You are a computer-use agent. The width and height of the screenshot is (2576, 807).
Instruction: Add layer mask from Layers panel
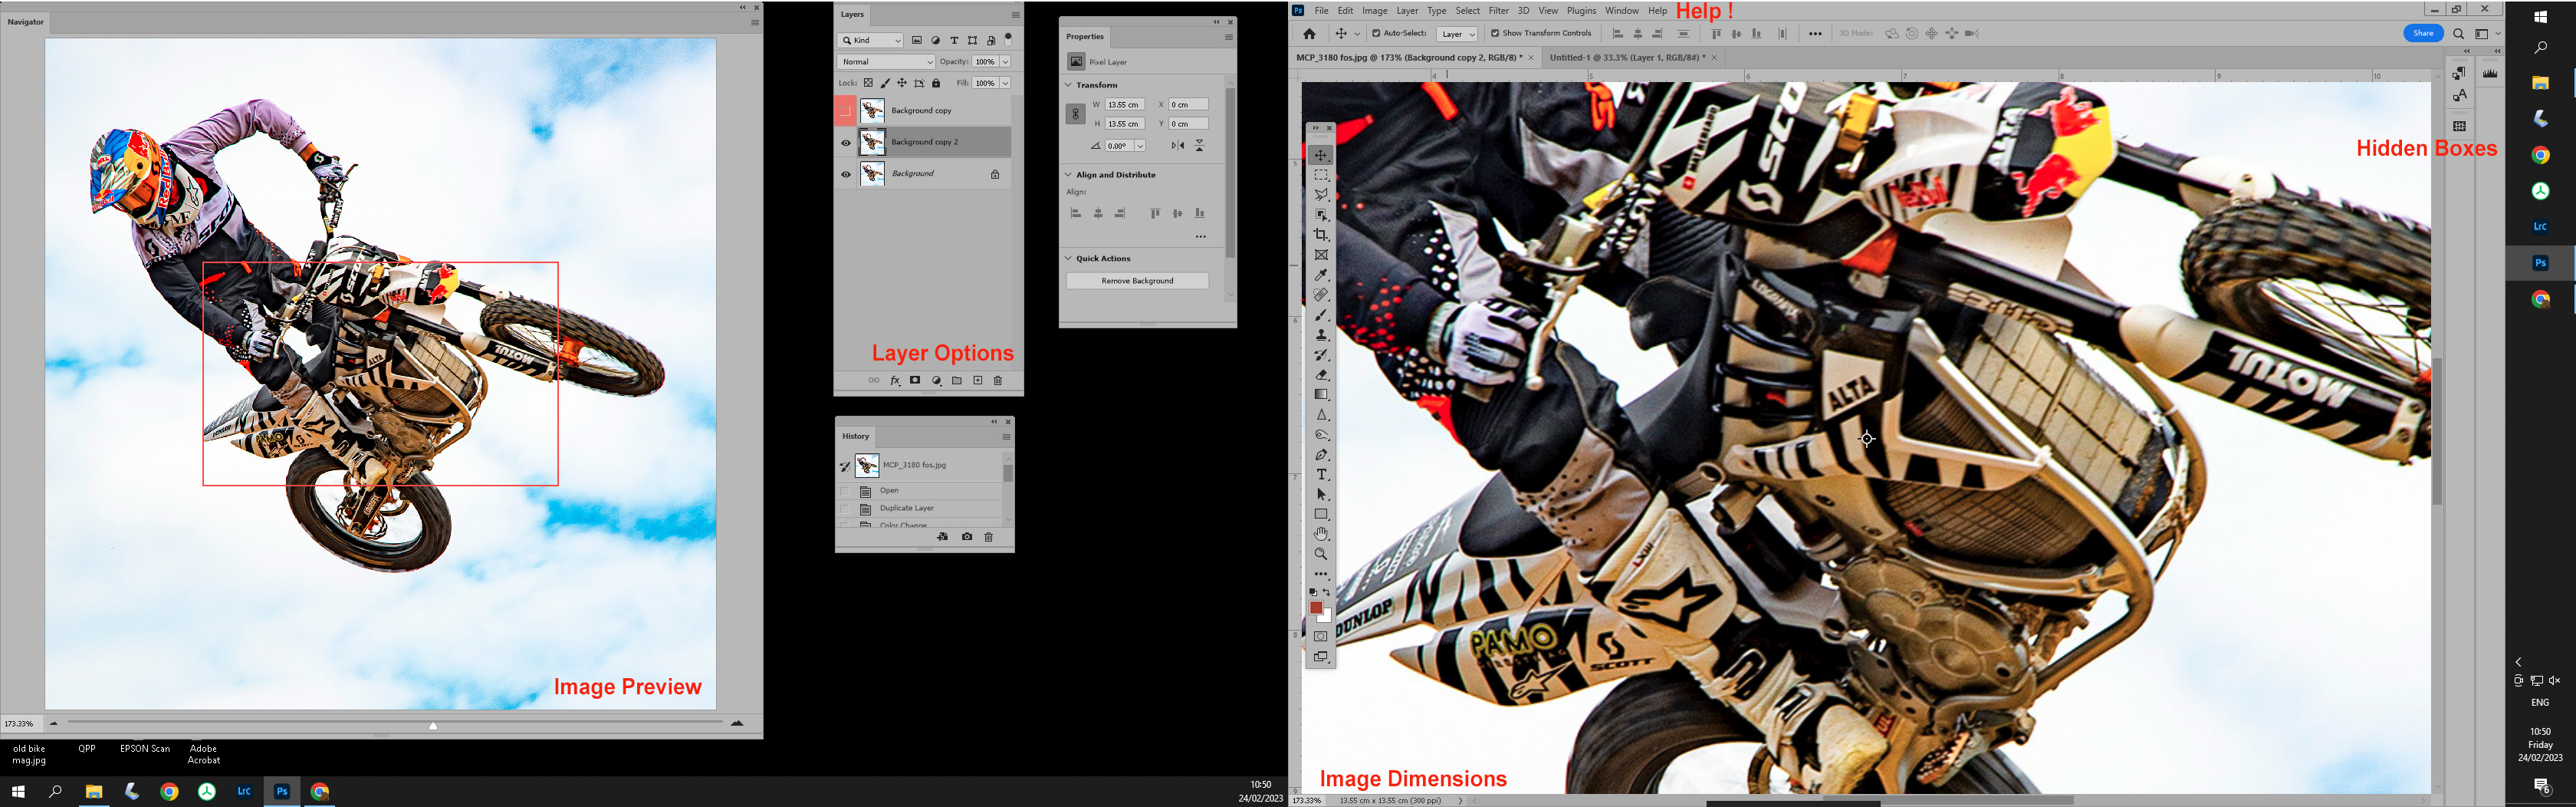pos(915,381)
